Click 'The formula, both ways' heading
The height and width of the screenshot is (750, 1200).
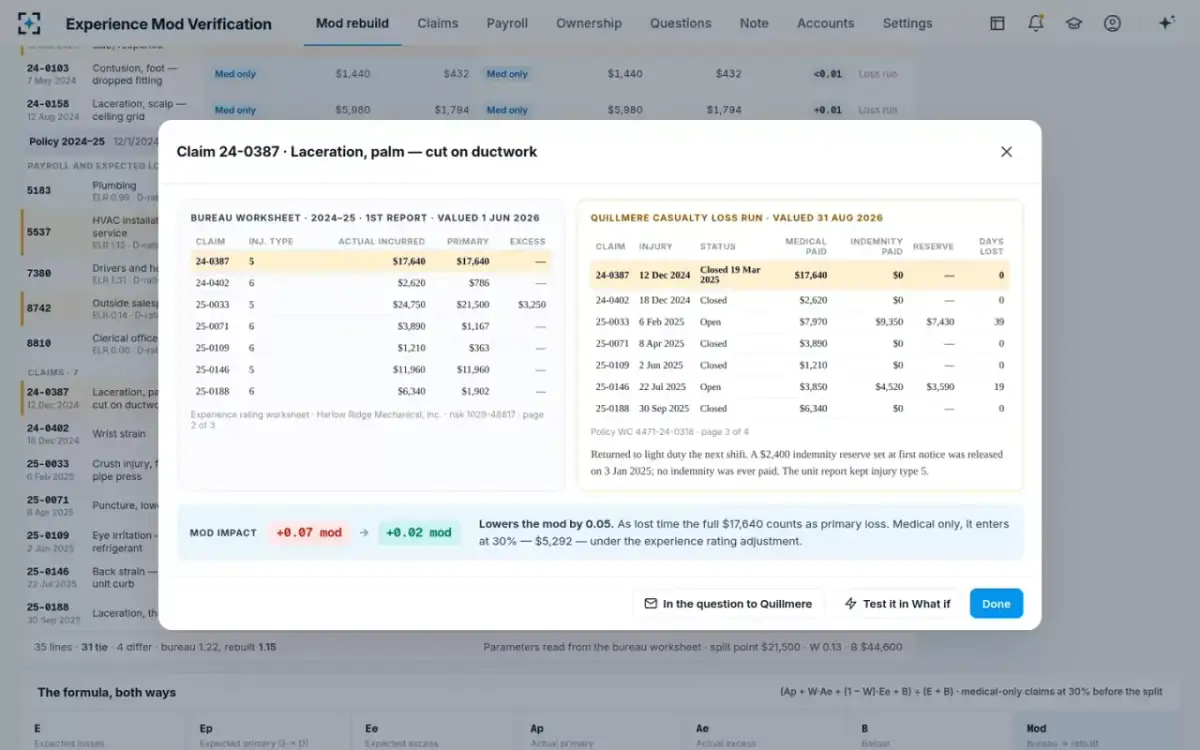[107, 692]
